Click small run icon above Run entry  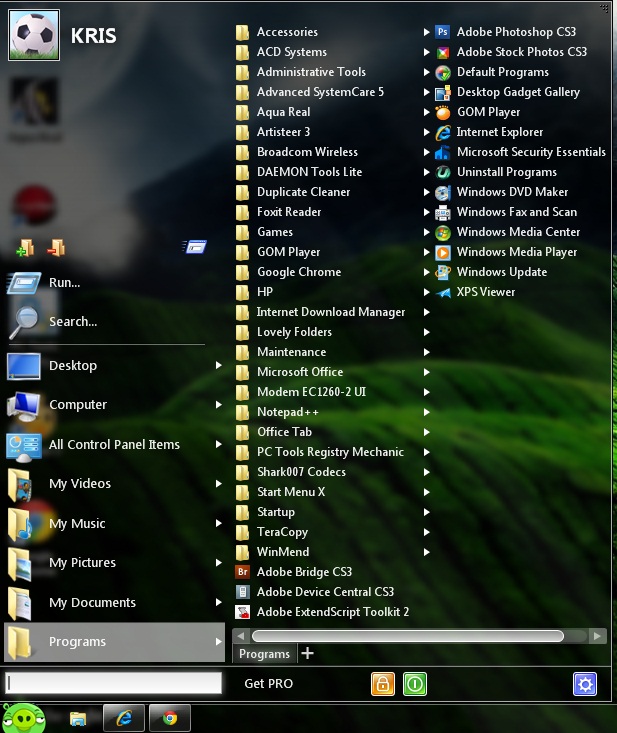tap(194, 246)
